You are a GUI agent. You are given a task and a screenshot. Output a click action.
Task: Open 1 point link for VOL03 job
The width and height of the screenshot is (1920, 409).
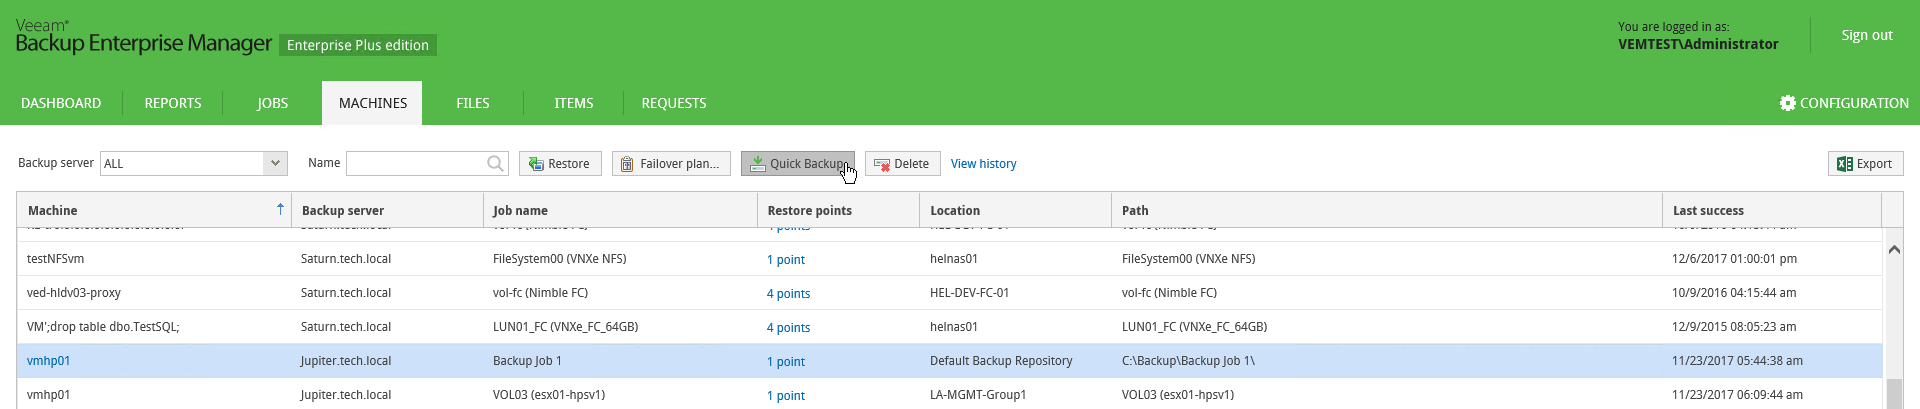coord(786,395)
